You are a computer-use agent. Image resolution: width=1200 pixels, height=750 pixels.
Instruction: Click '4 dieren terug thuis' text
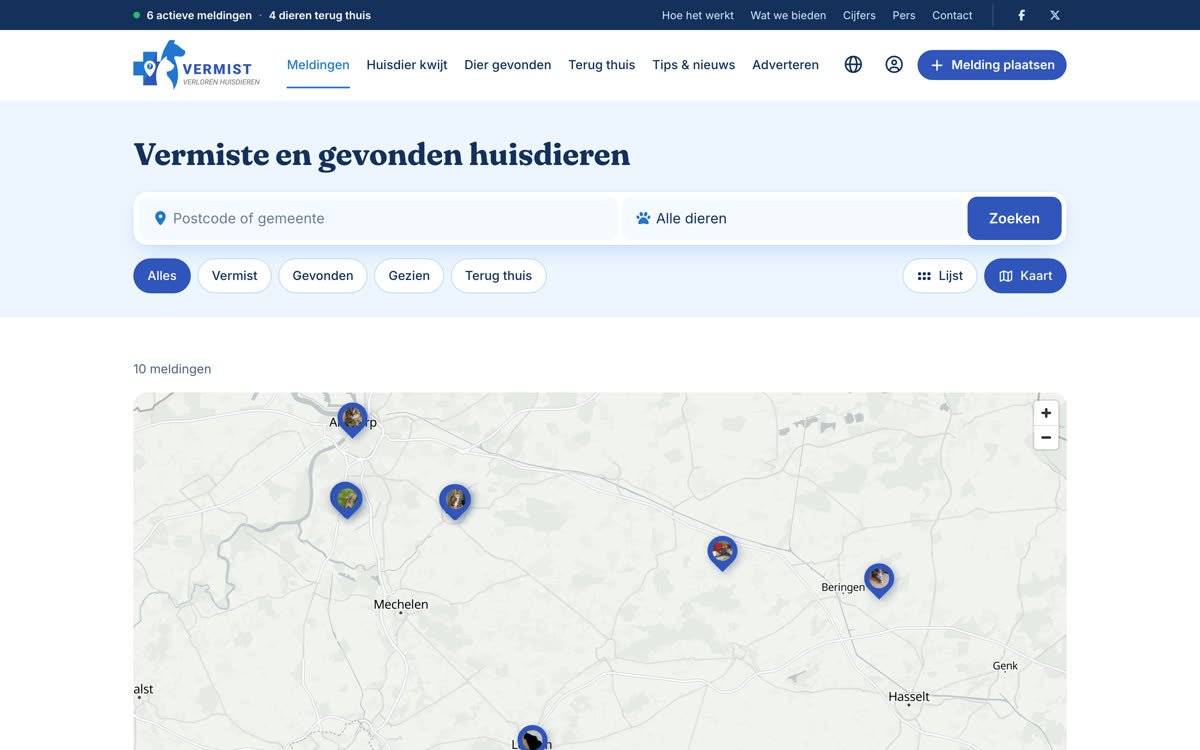pyautogui.click(x=320, y=15)
